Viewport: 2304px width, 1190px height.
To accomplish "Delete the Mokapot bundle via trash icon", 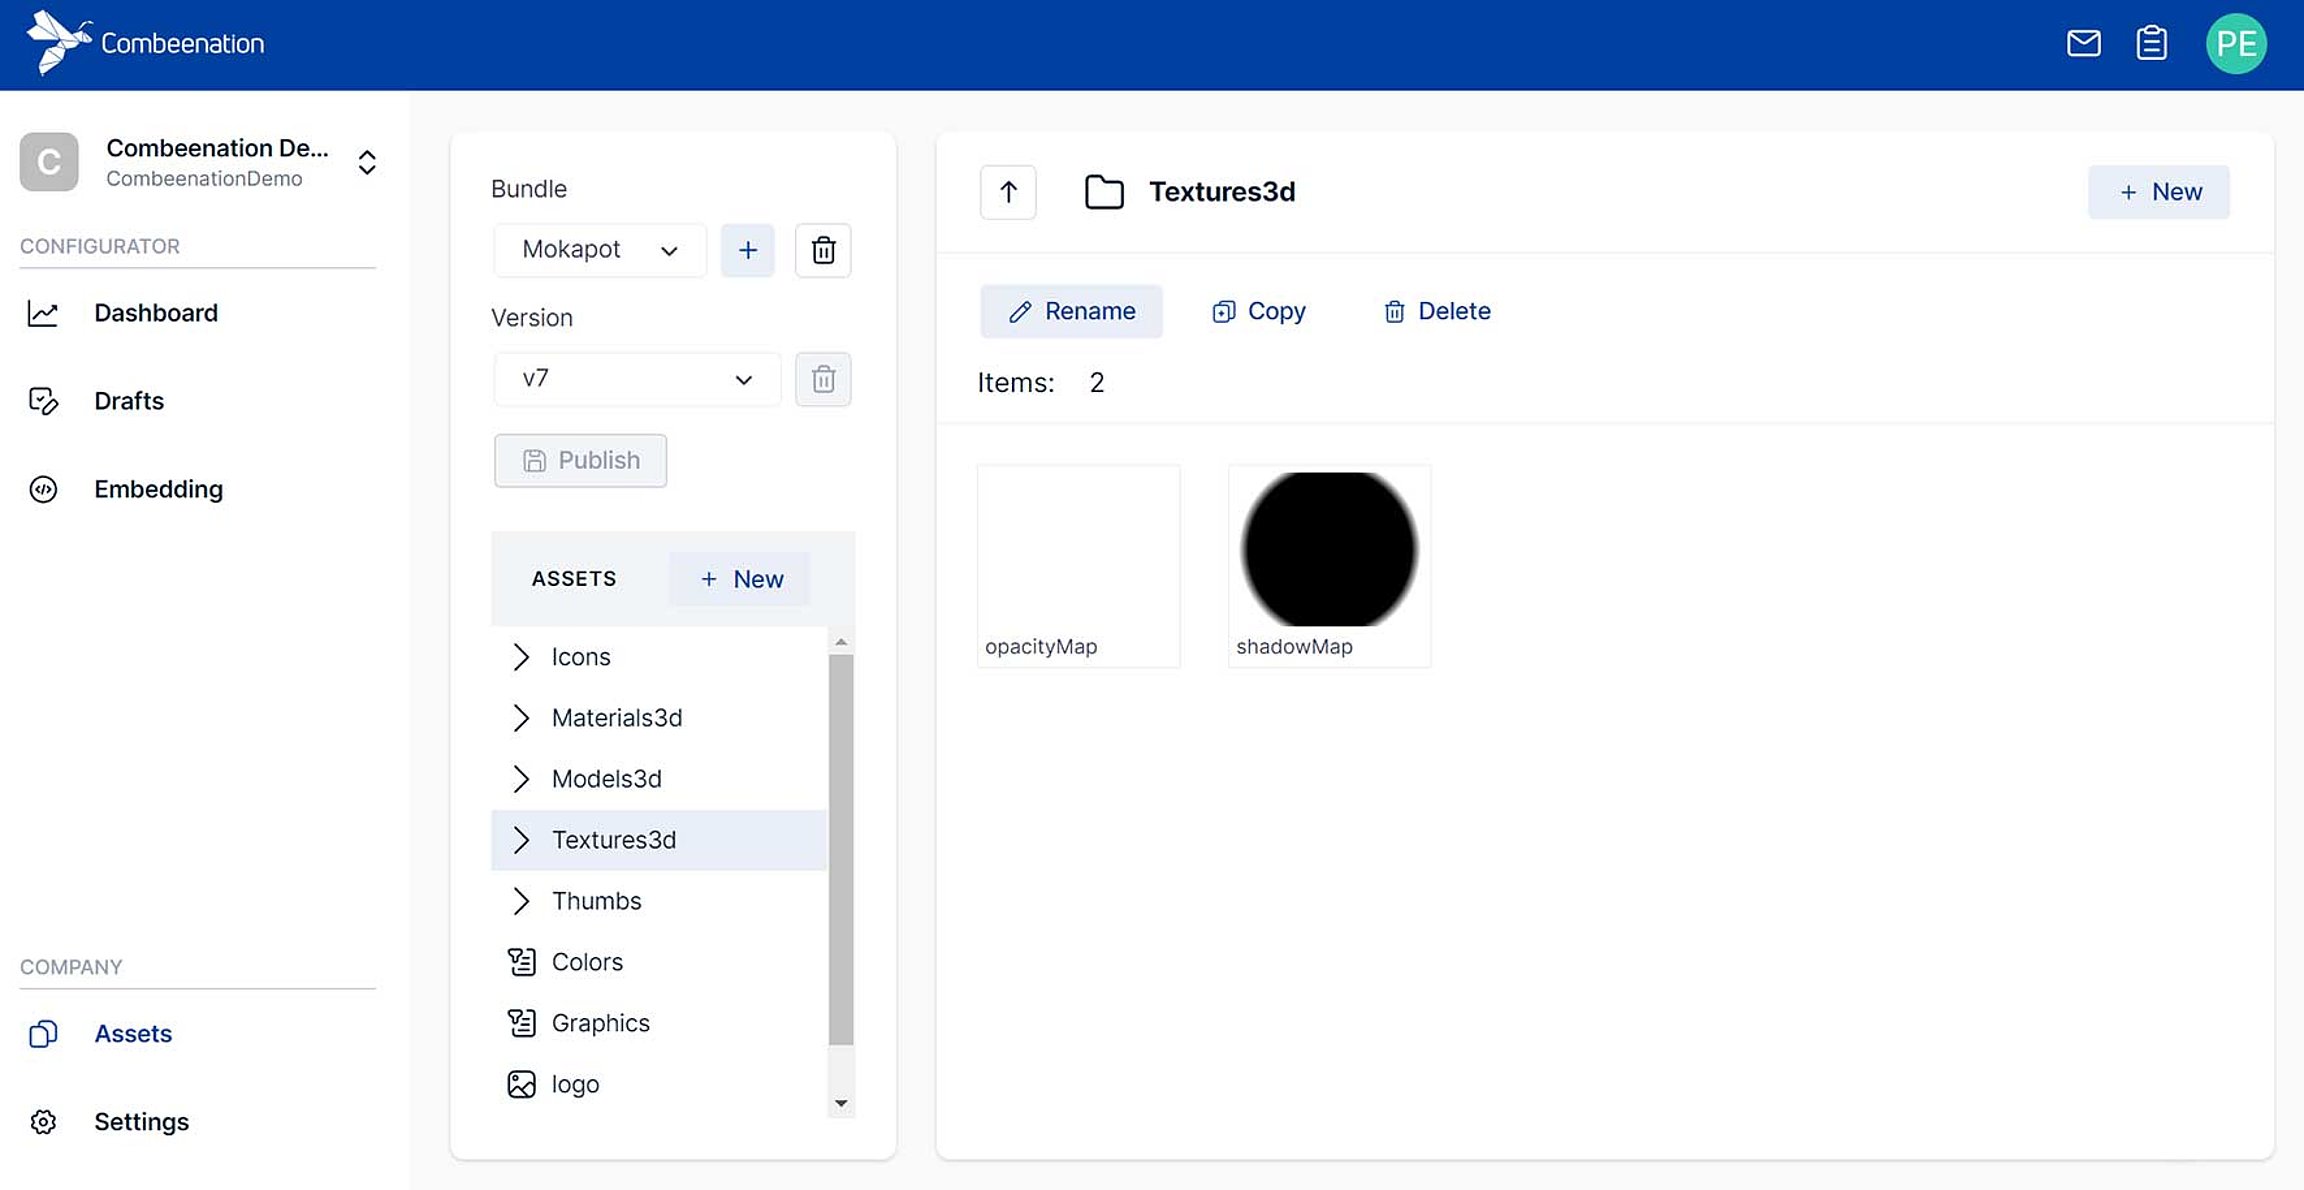I will pos(822,250).
